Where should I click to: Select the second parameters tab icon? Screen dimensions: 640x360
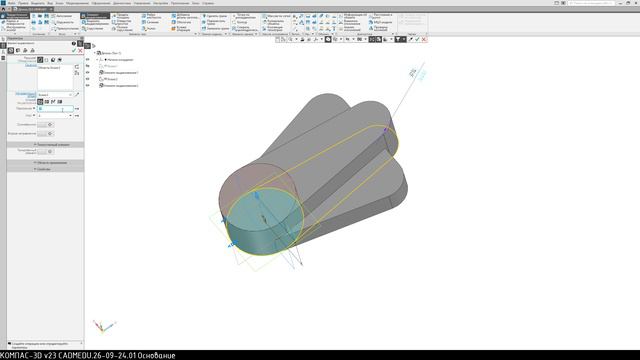[18, 50]
